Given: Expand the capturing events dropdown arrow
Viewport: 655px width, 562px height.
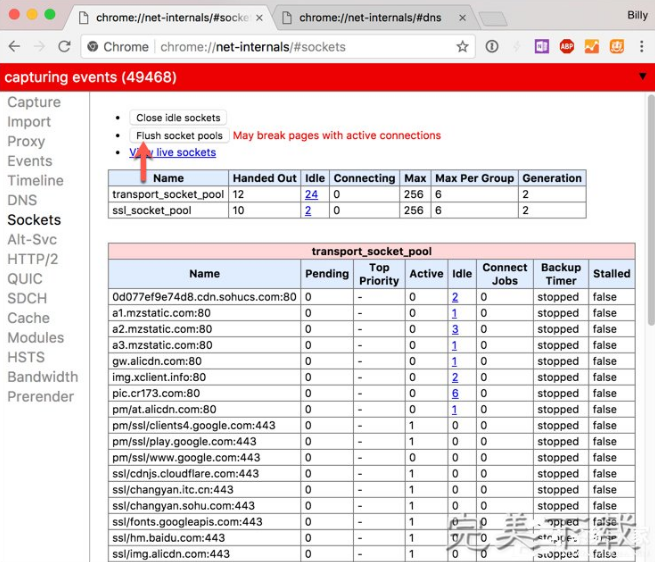Looking at the screenshot, I should tap(642, 77).
